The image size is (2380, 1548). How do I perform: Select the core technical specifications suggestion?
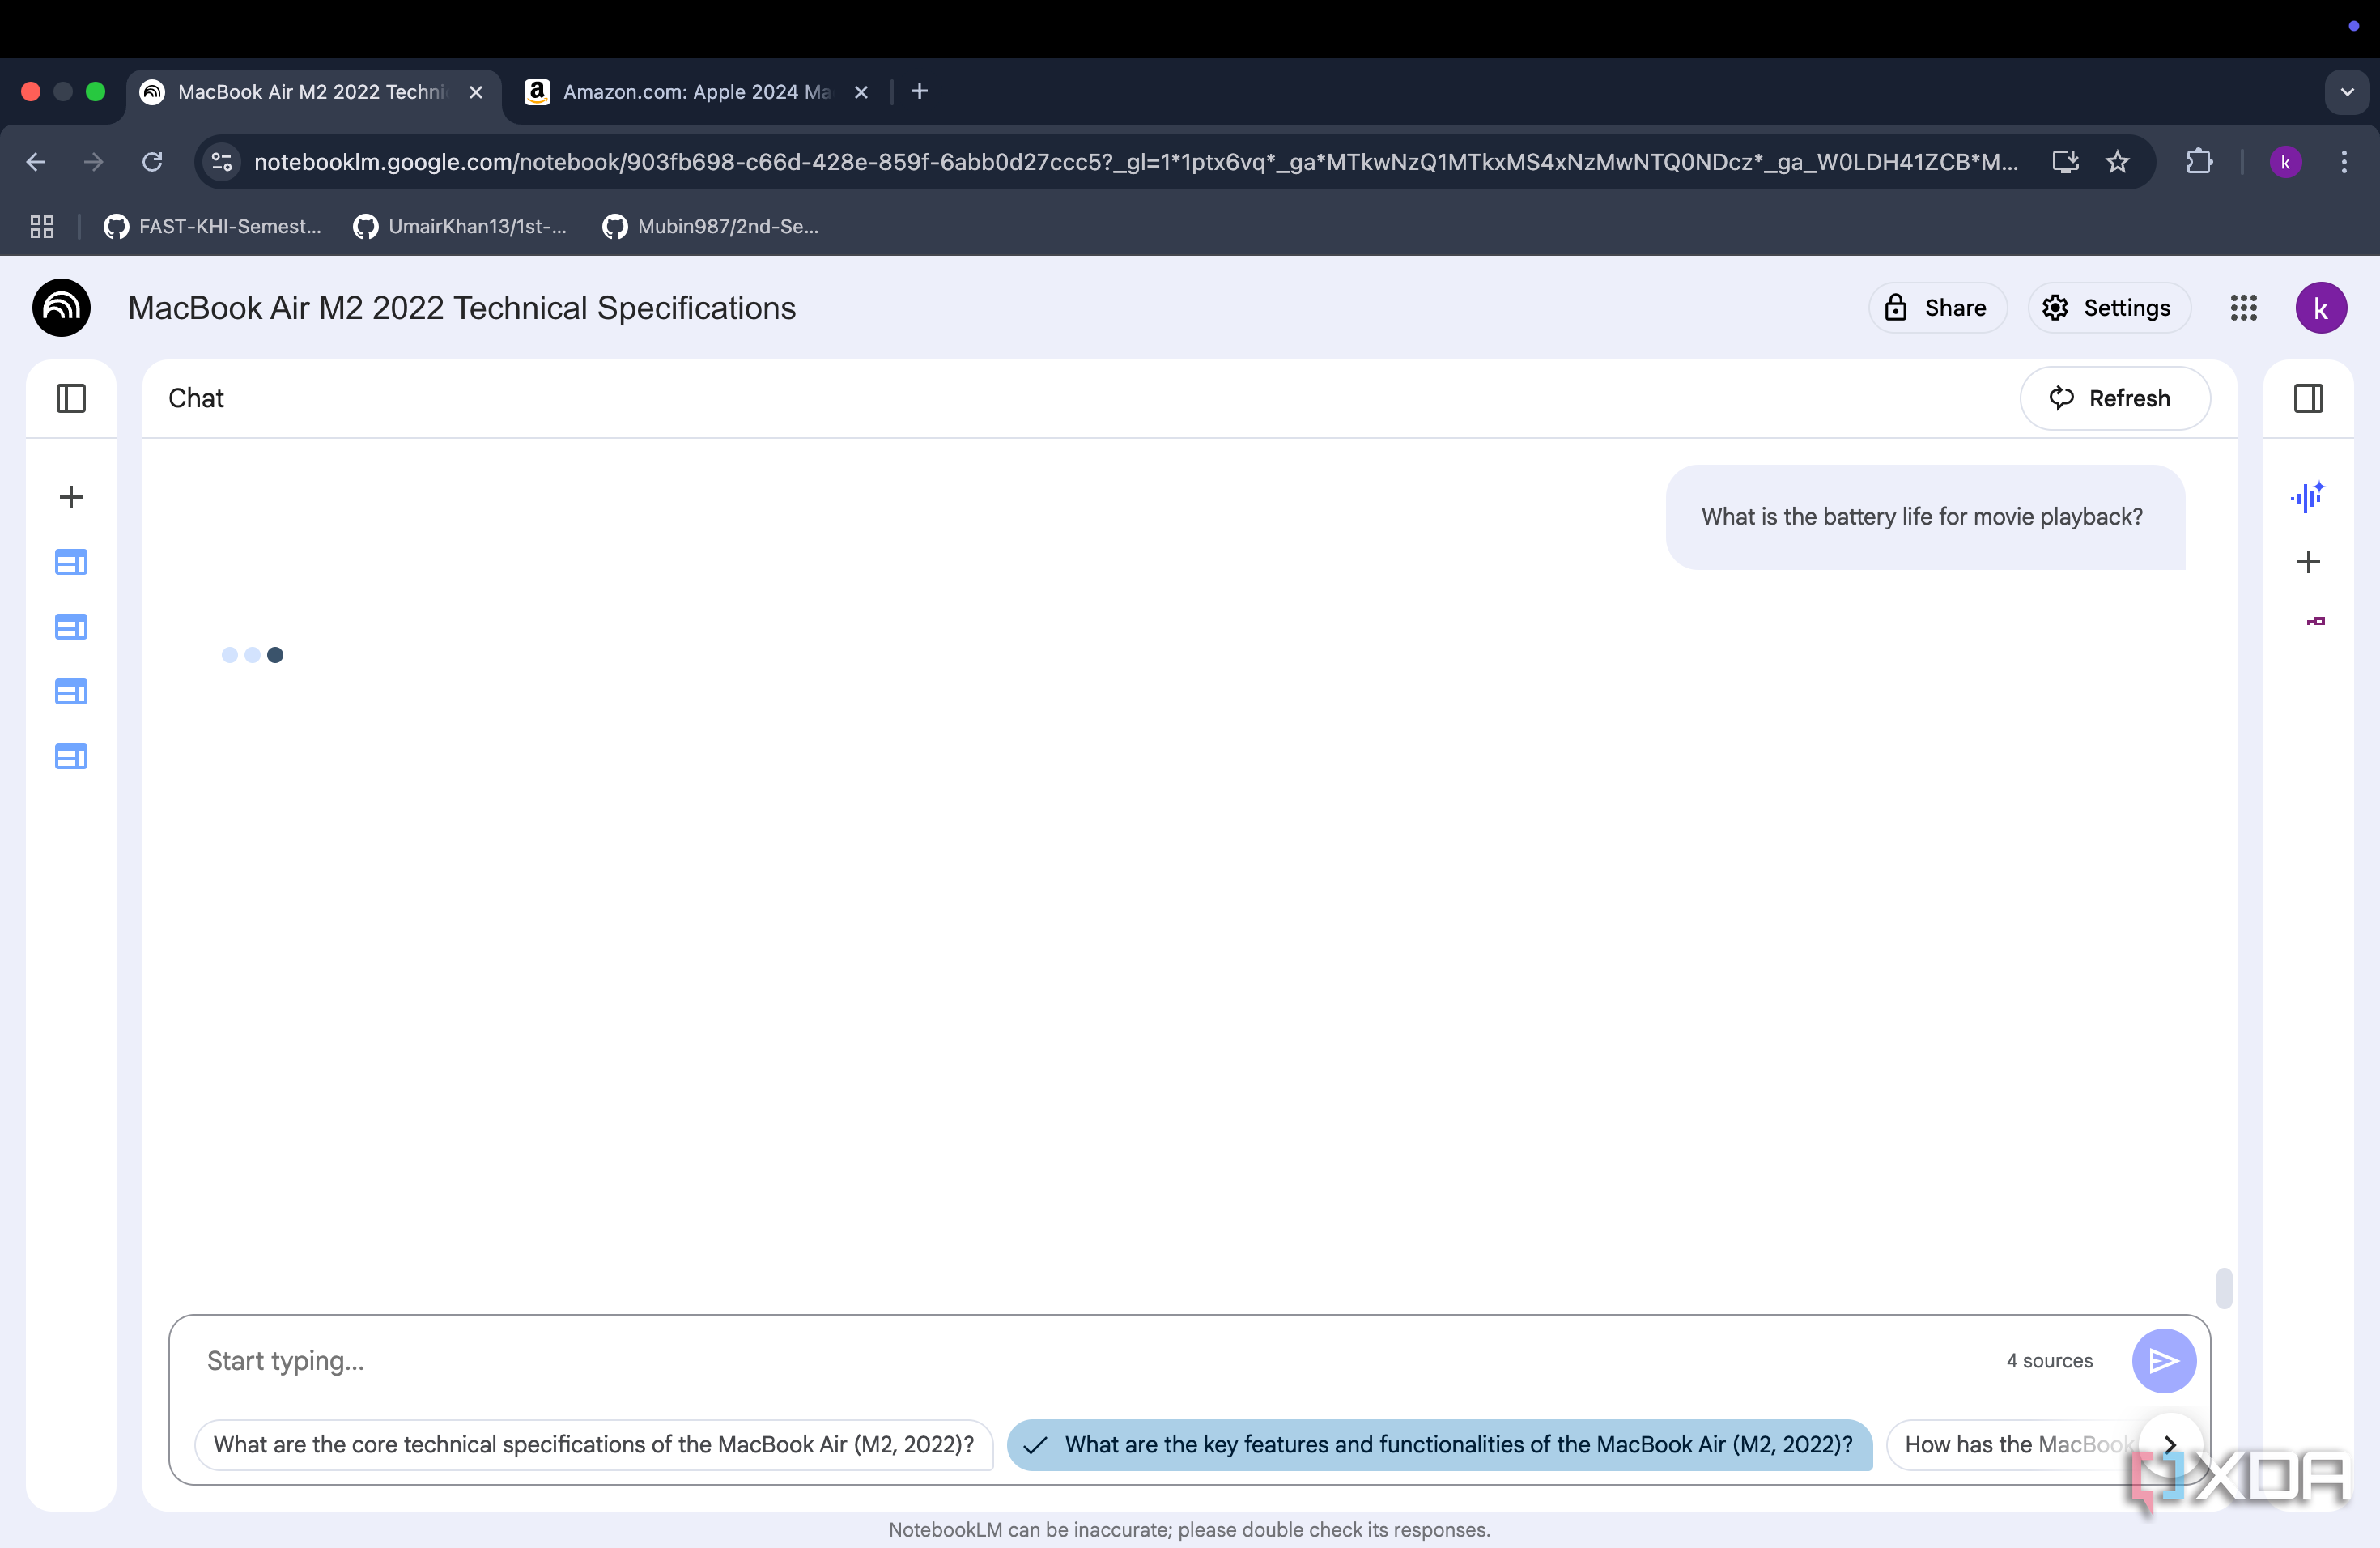[x=594, y=1444]
